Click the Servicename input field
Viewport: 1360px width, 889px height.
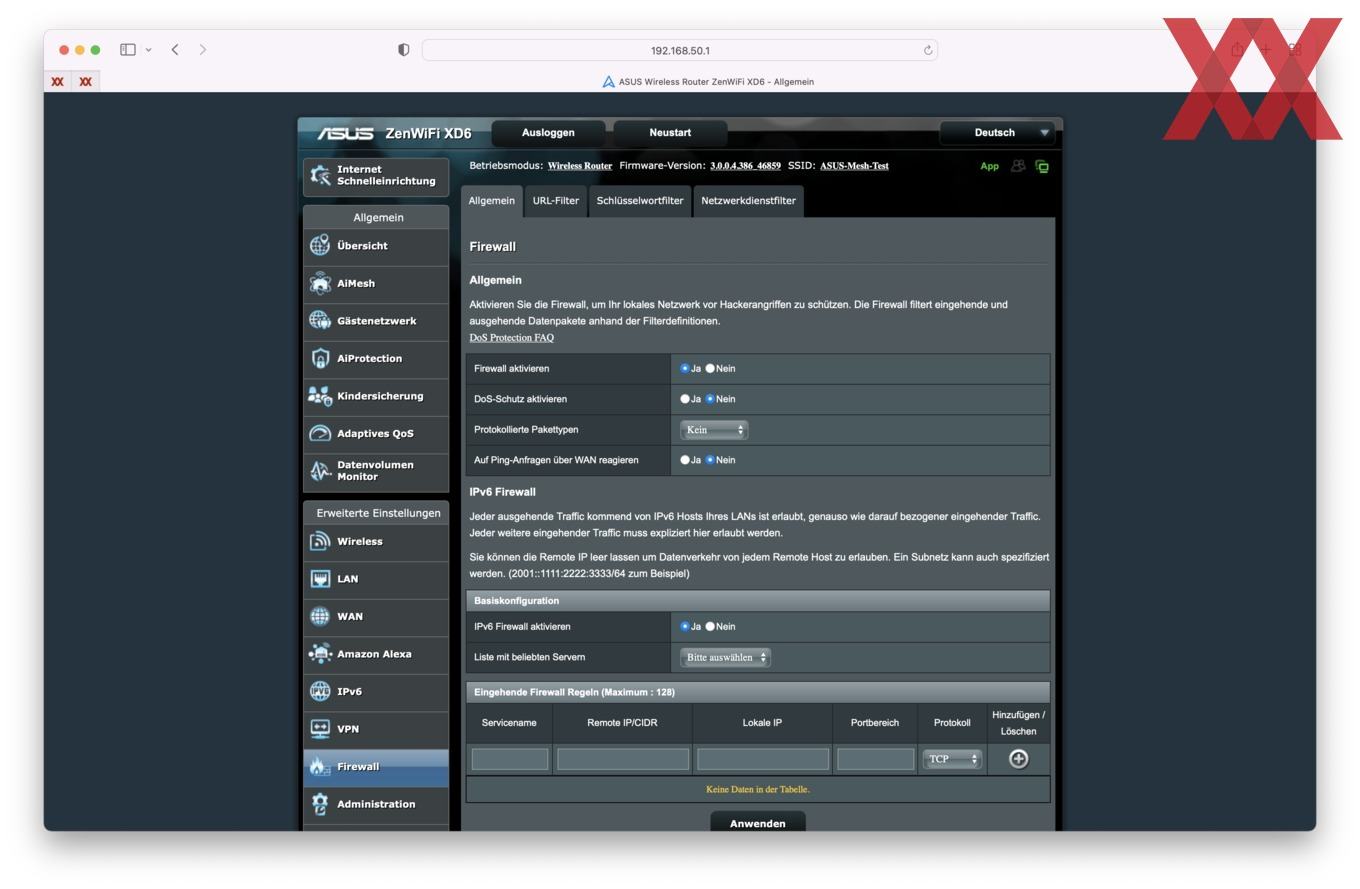click(x=510, y=759)
